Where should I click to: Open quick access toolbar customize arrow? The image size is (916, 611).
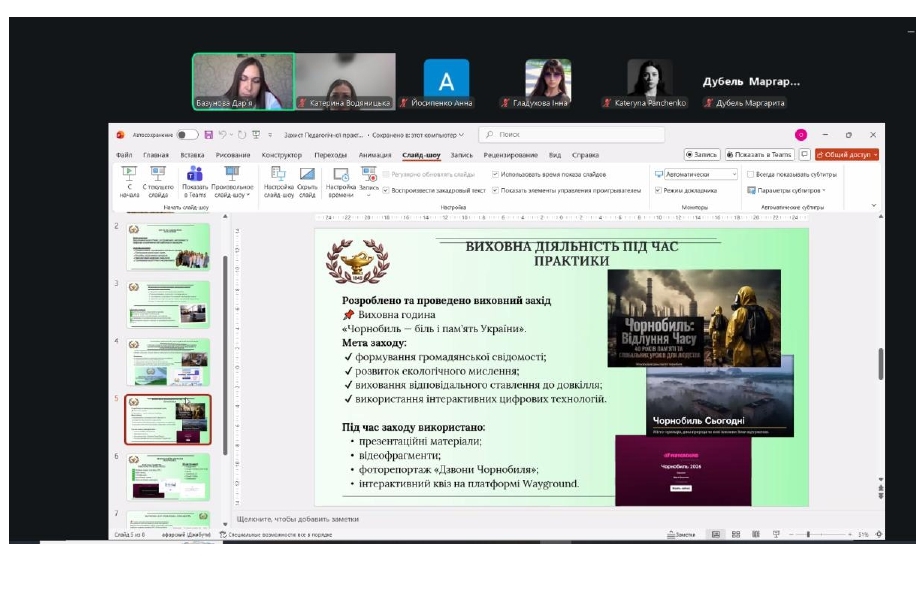270,135
